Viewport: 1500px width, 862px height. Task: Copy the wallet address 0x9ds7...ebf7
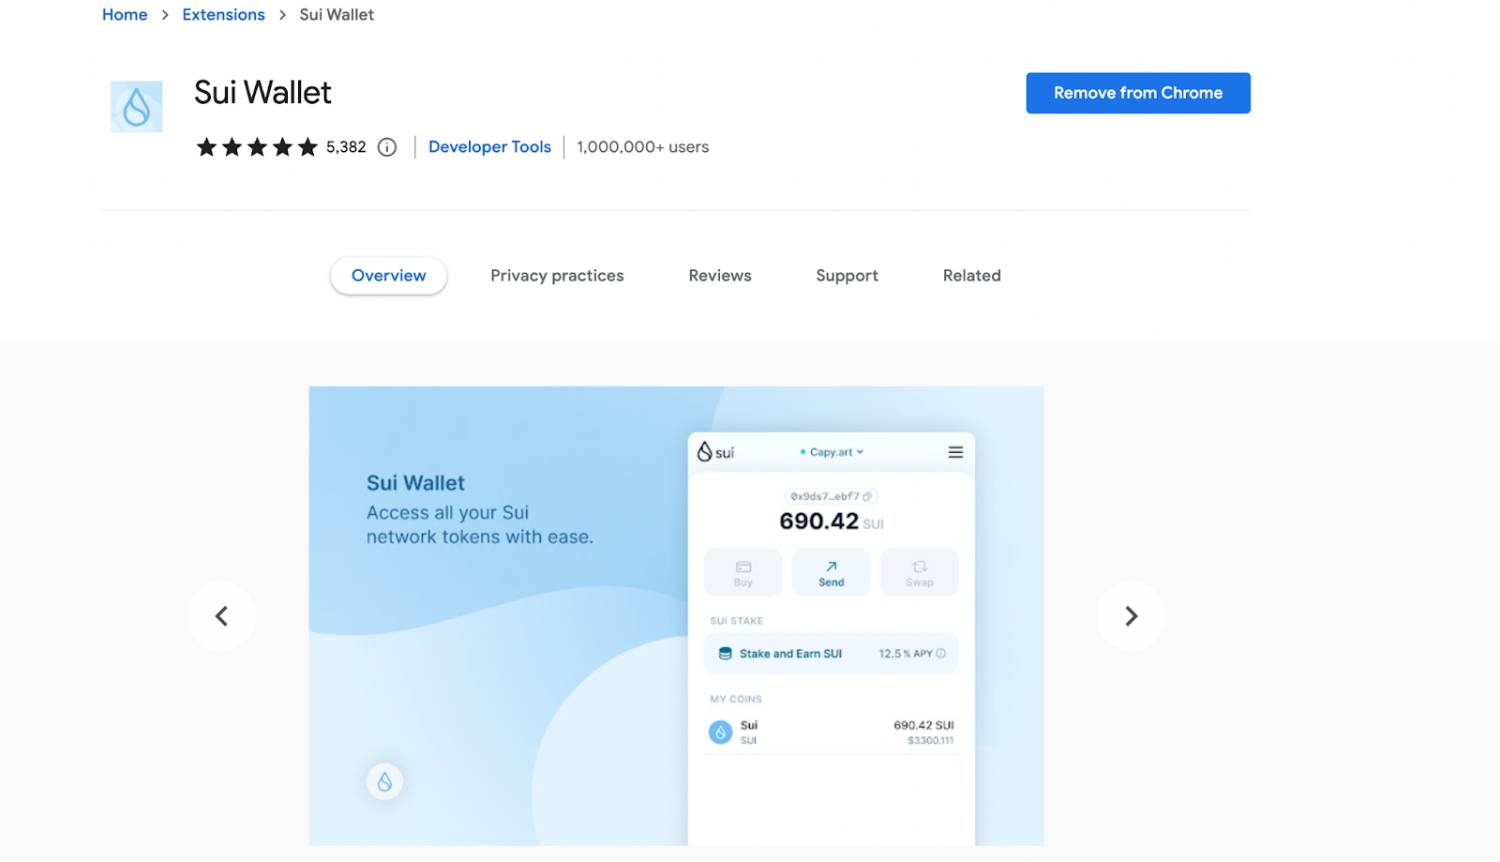[x=867, y=496]
